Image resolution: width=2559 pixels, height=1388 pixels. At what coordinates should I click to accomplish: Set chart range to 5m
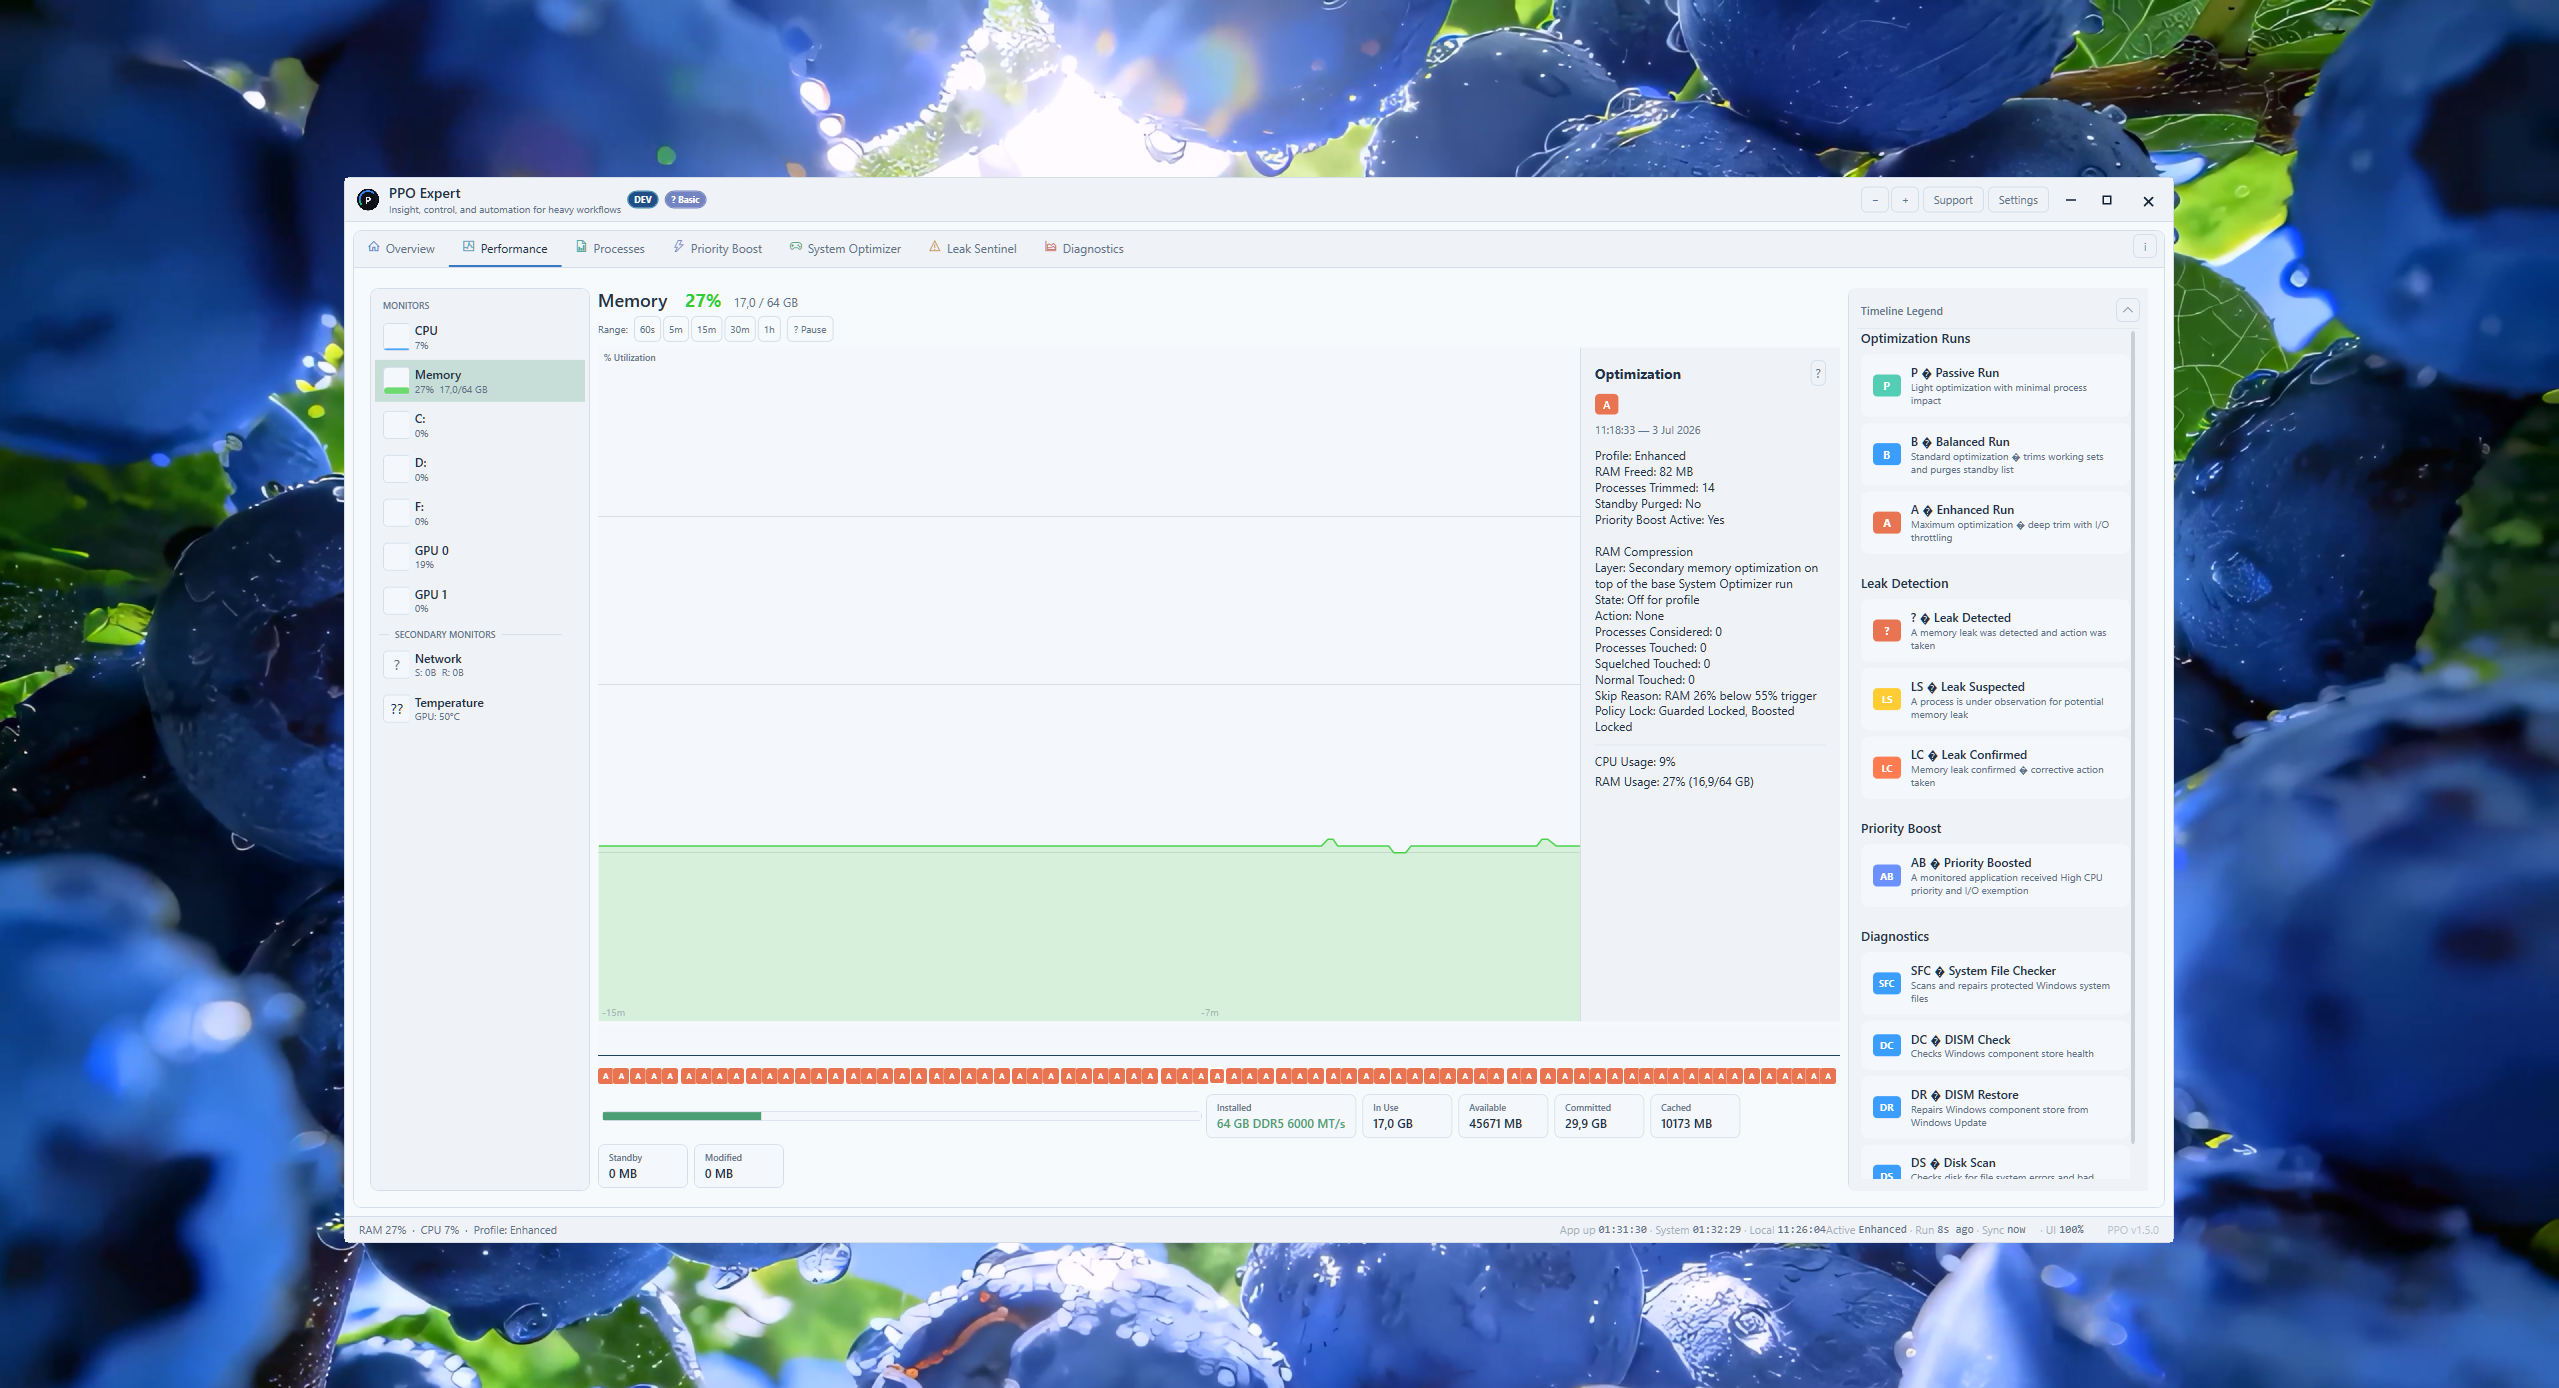(x=676, y=330)
